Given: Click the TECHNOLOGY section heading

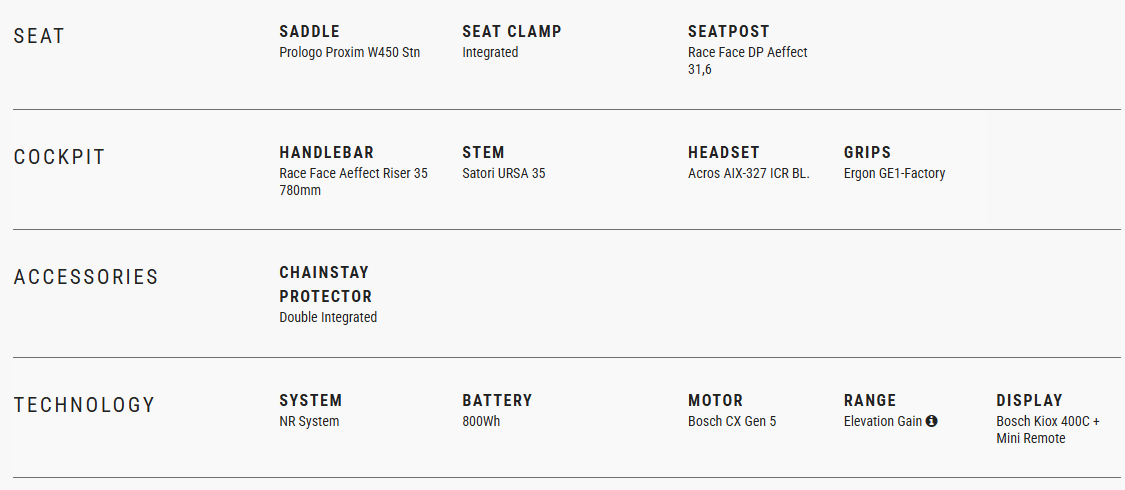Looking at the screenshot, I should pos(85,406).
